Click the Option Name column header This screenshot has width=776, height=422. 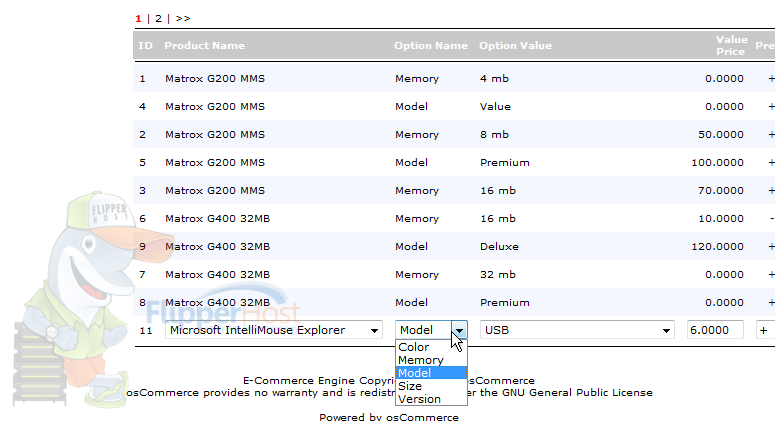click(431, 46)
